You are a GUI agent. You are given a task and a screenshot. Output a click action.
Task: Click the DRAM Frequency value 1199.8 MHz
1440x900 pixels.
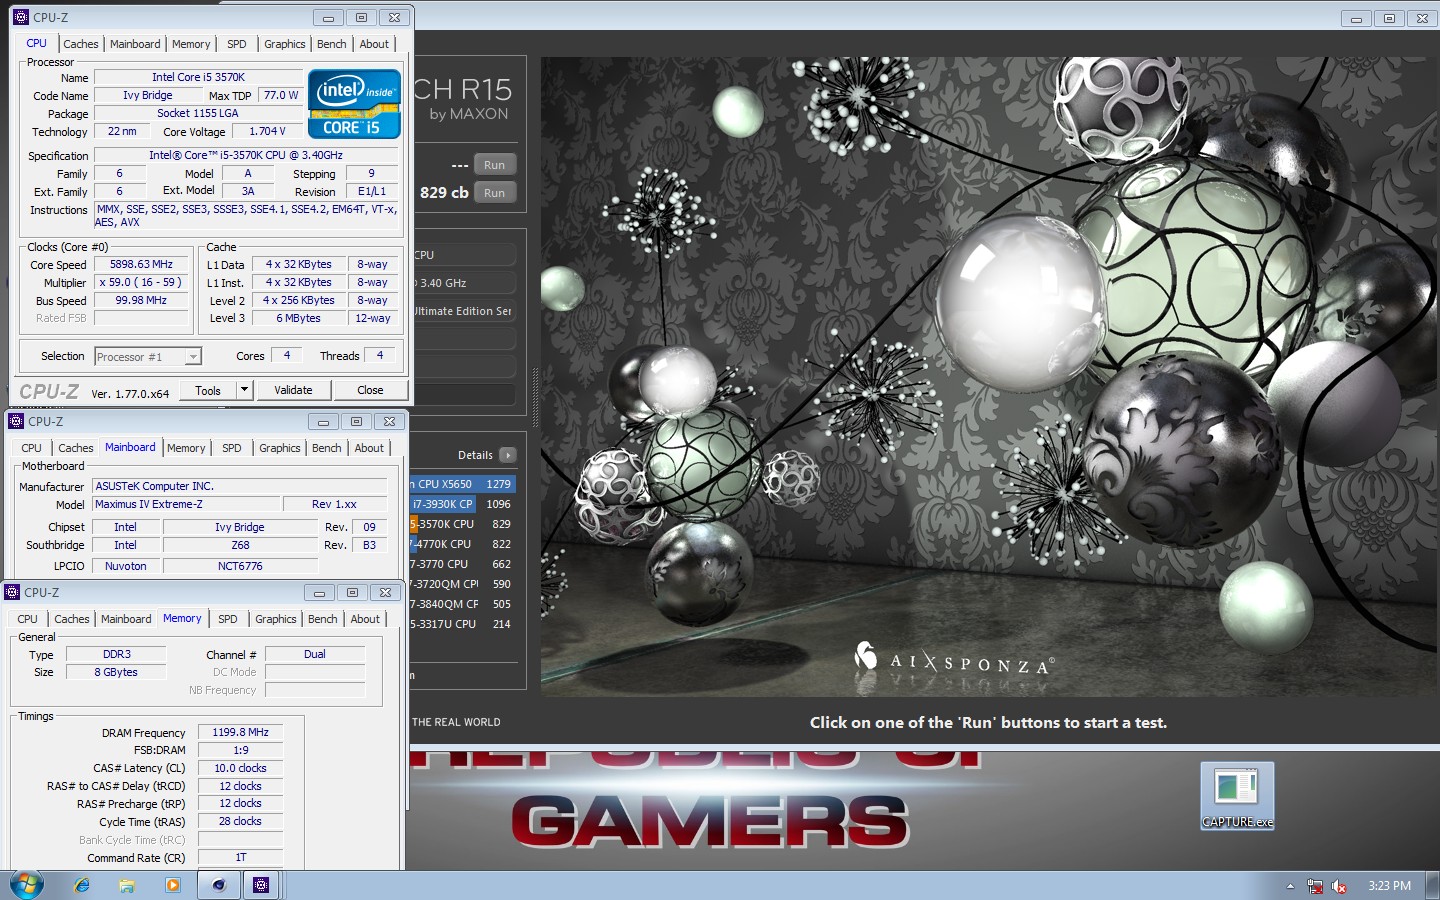click(241, 732)
